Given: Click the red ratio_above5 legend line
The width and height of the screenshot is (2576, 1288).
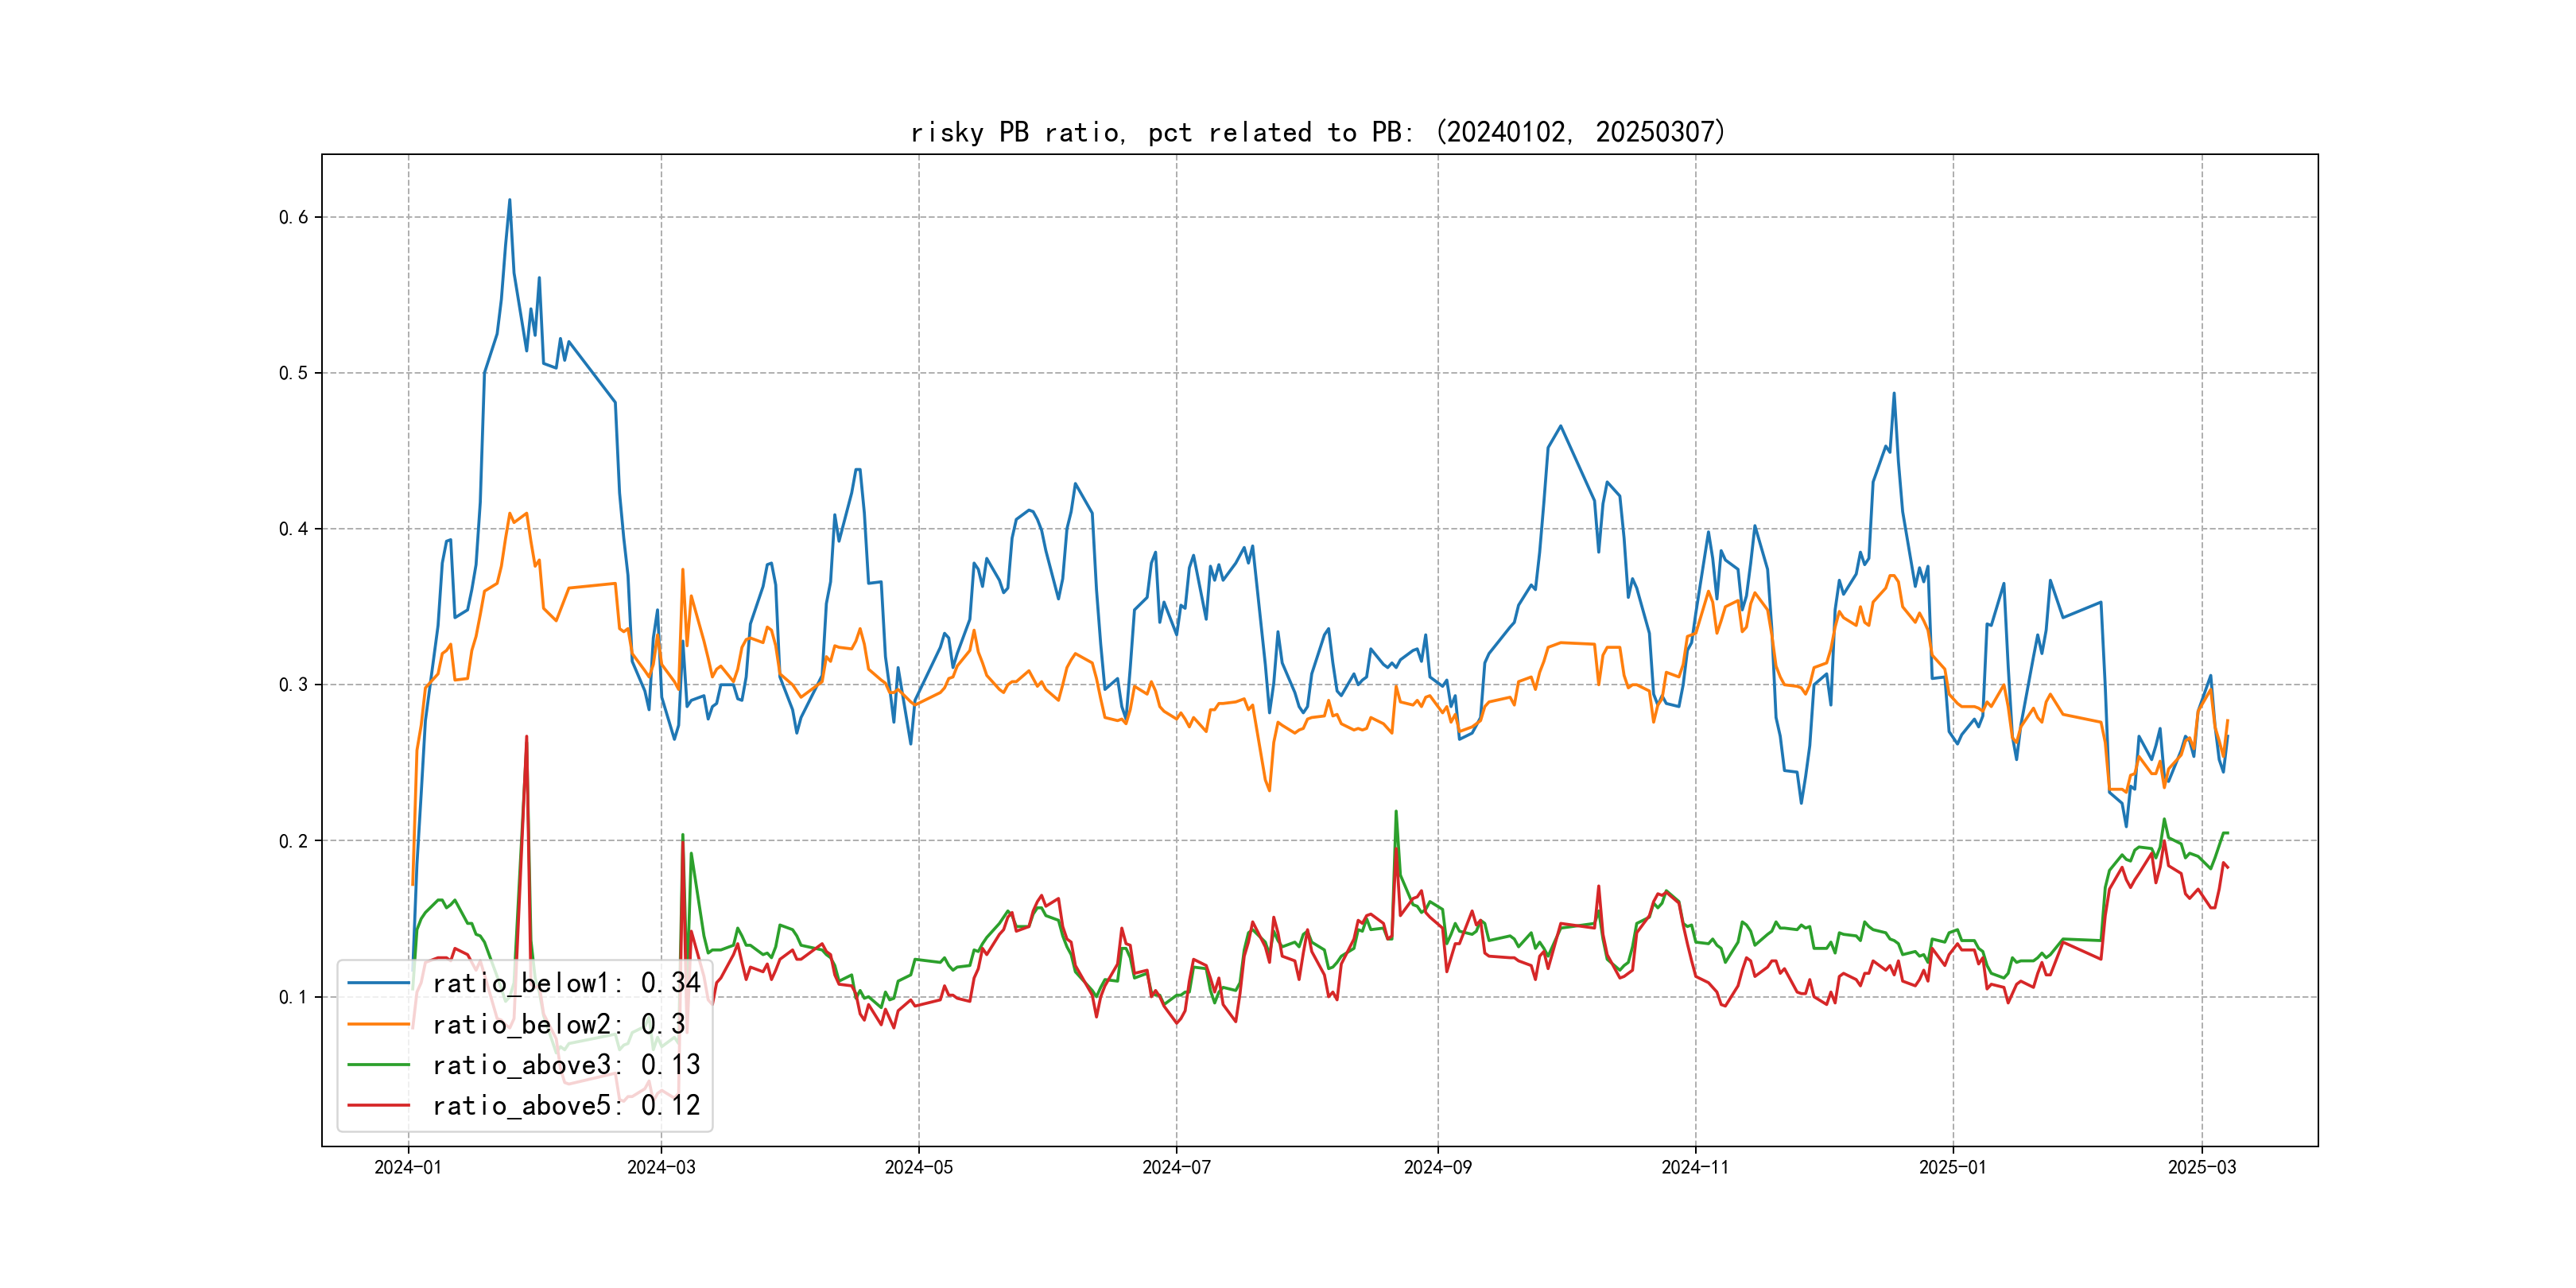Looking at the screenshot, I should [x=378, y=1105].
